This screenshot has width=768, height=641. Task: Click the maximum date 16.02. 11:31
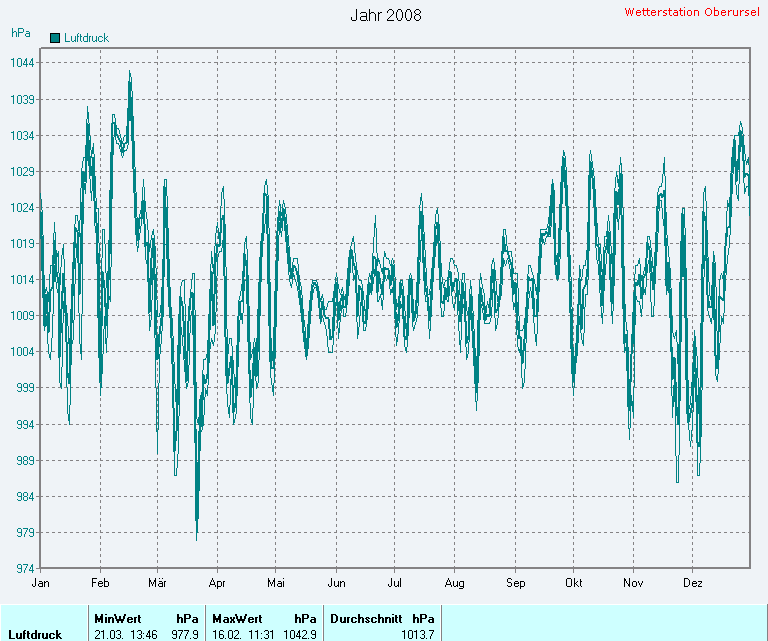click(x=243, y=635)
